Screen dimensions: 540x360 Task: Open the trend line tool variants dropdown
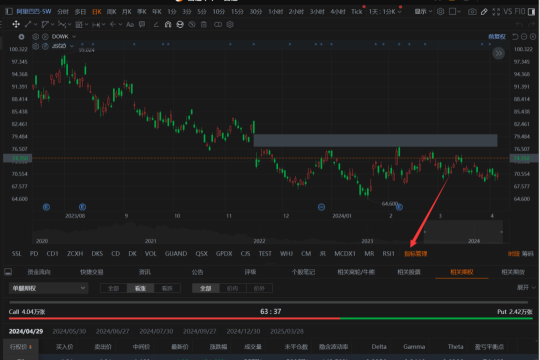coord(35,24)
